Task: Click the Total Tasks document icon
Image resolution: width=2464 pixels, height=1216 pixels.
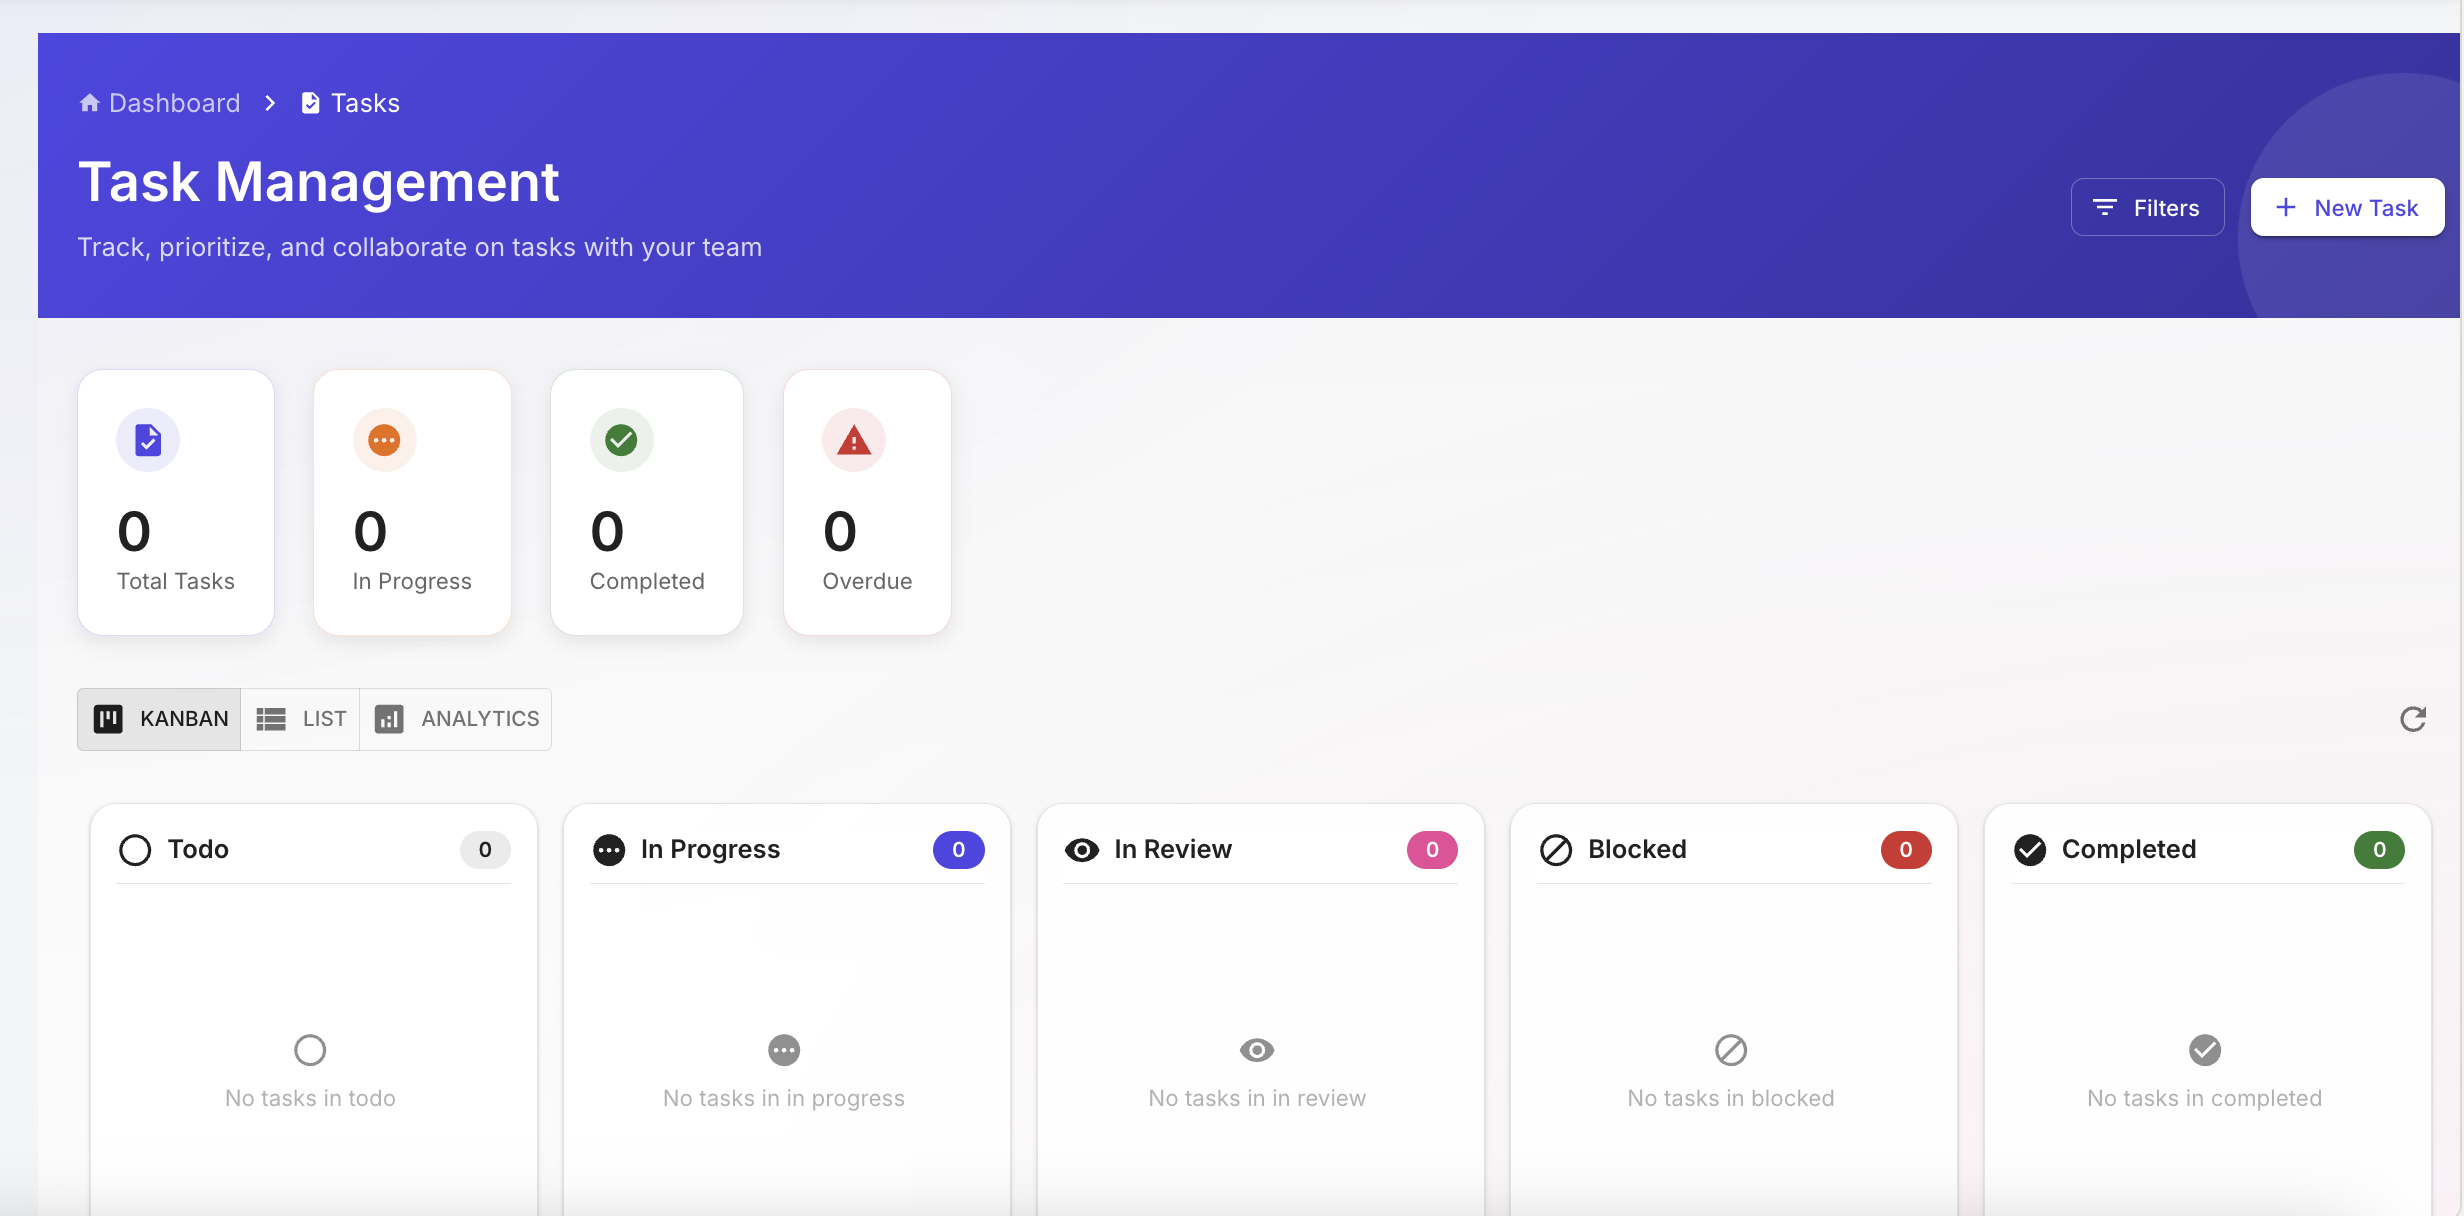Action: (148, 440)
